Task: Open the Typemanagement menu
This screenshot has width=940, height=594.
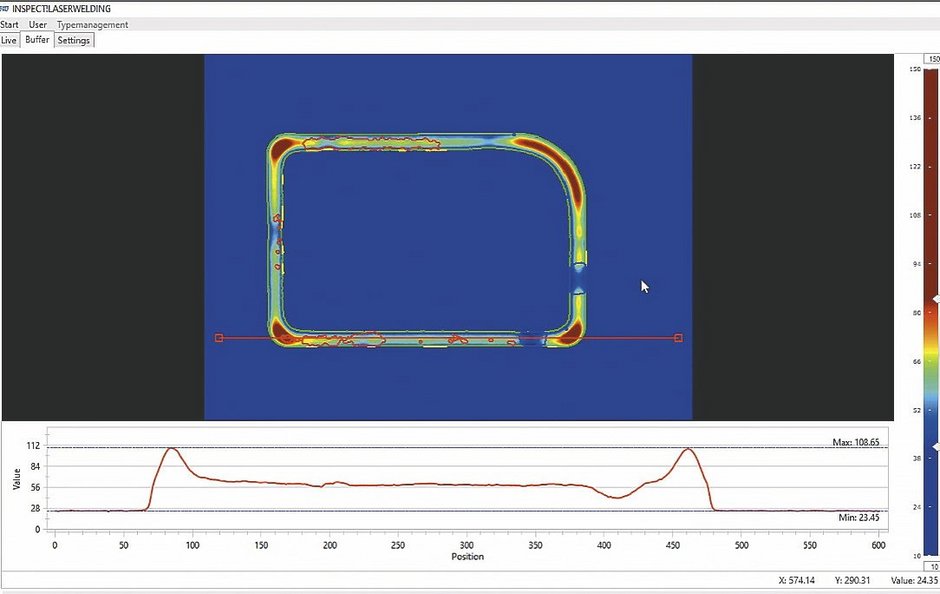Action: click(x=93, y=24)
